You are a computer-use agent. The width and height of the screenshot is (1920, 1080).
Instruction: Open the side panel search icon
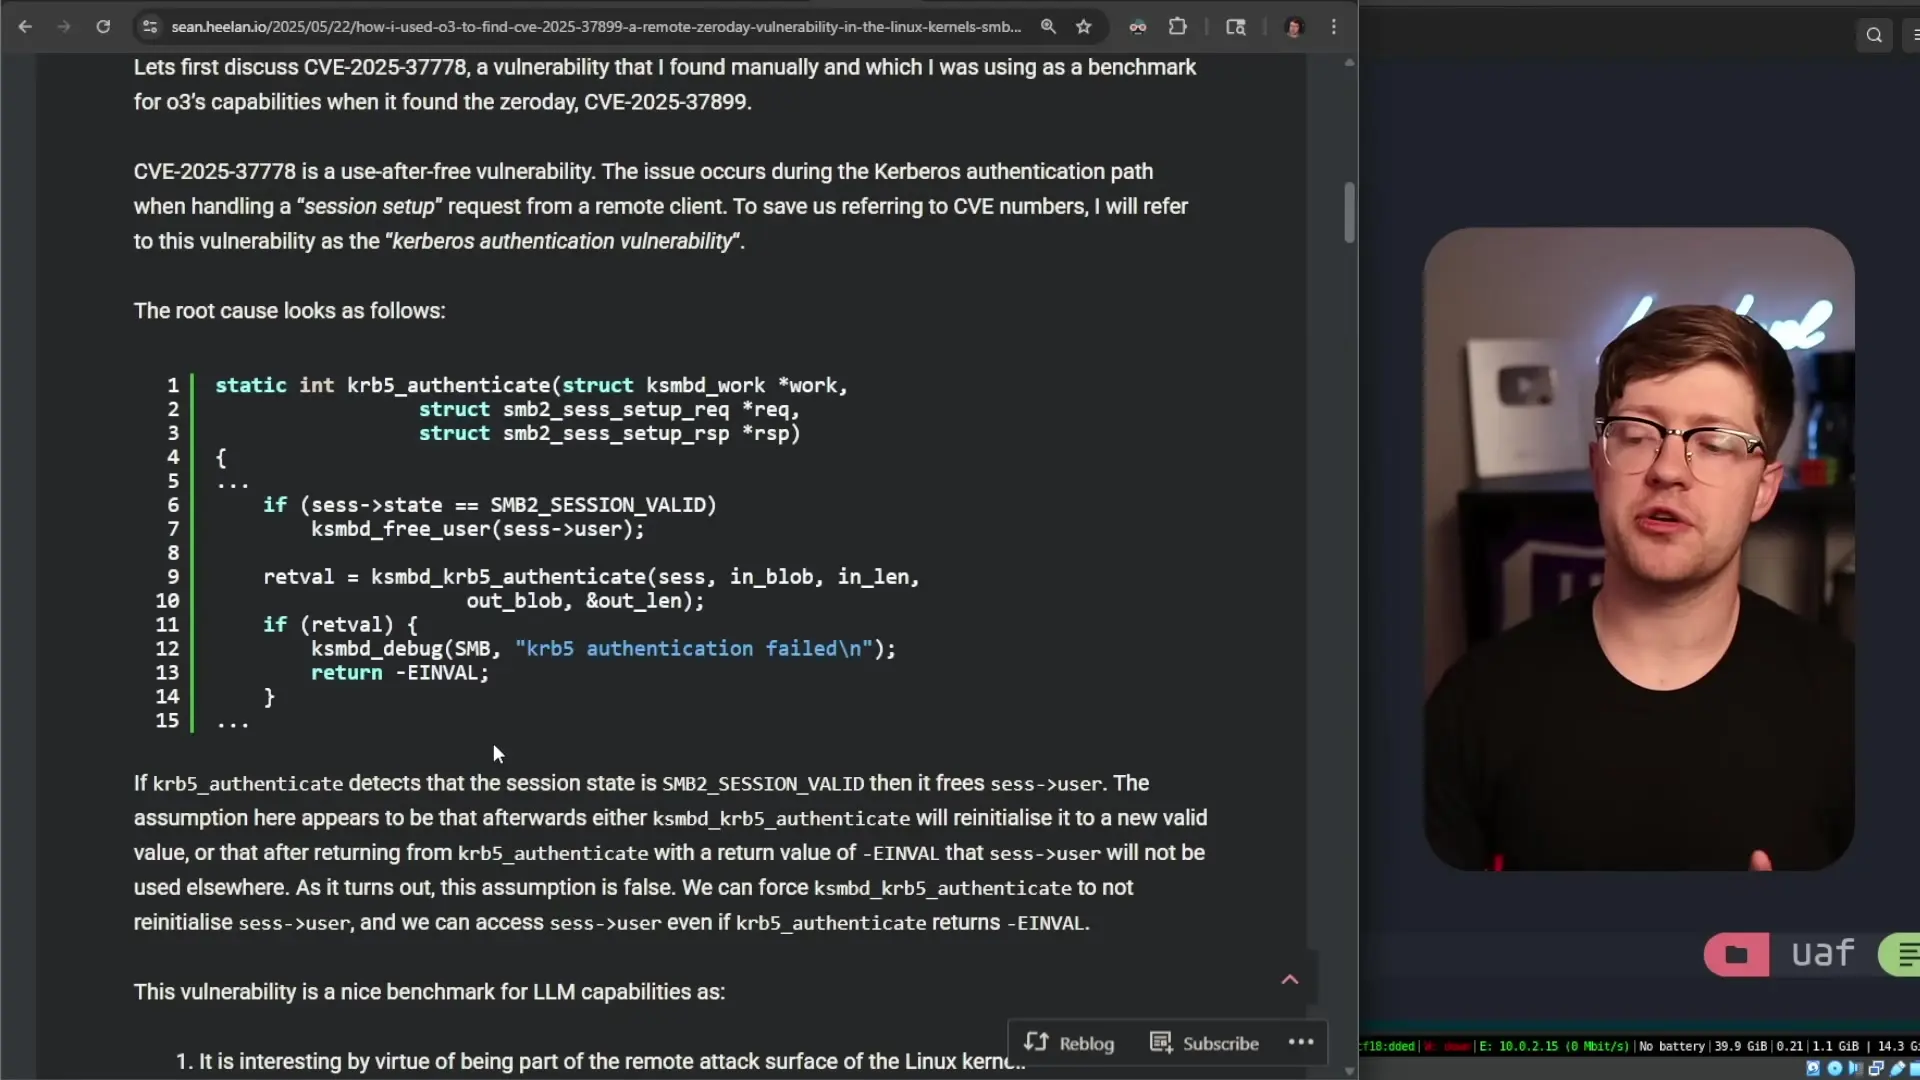pyautogui.click(x=1236, y=27)
